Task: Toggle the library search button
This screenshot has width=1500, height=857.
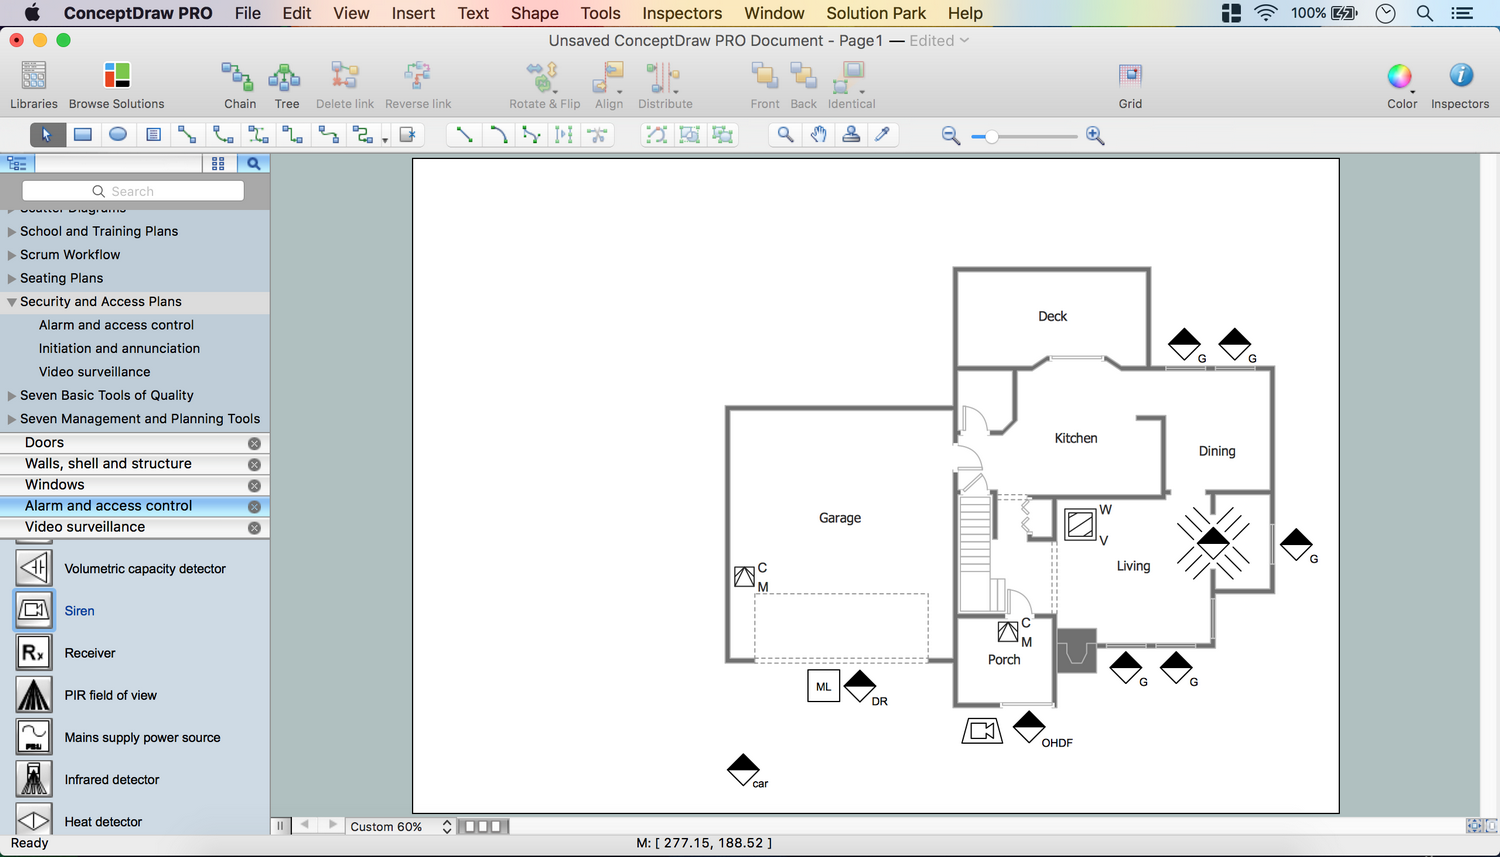Action: [x=253, y=163]
